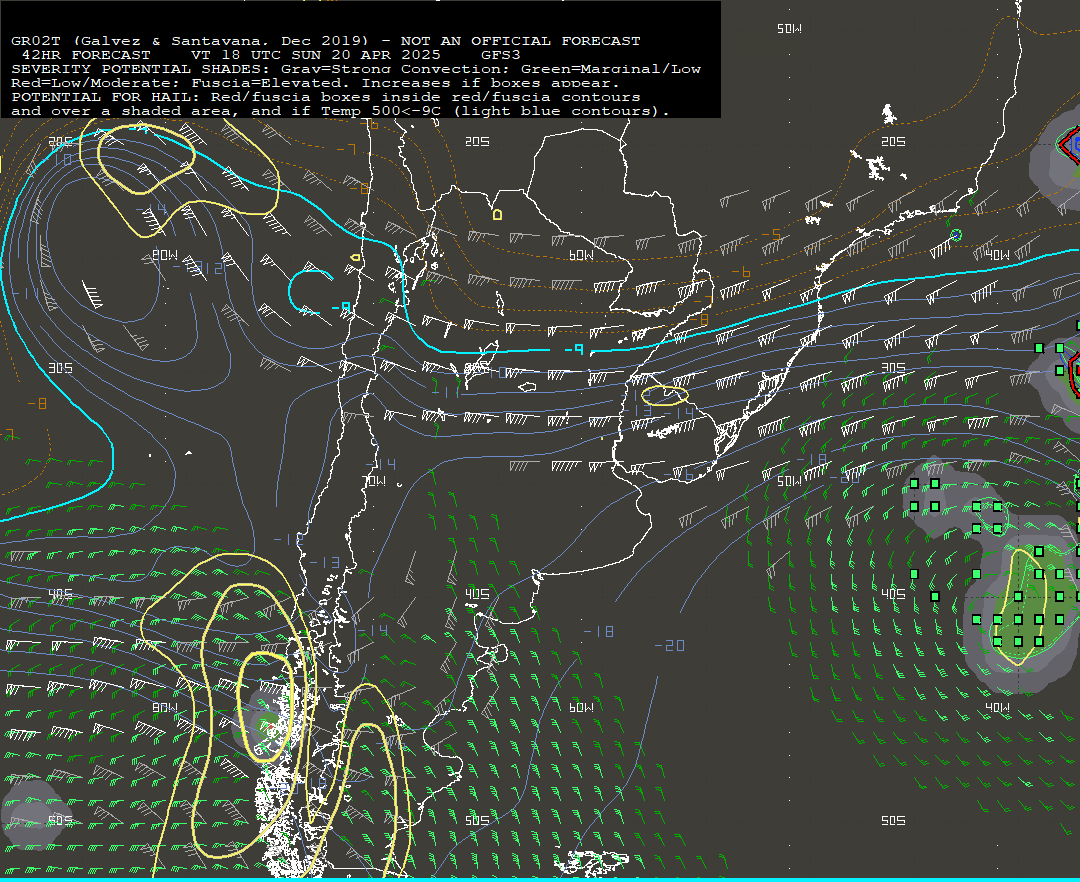Click the '50W' label off the Uruguay coast
The height and width of the screenshot is (882, 1080).
(x=789, y=481)
